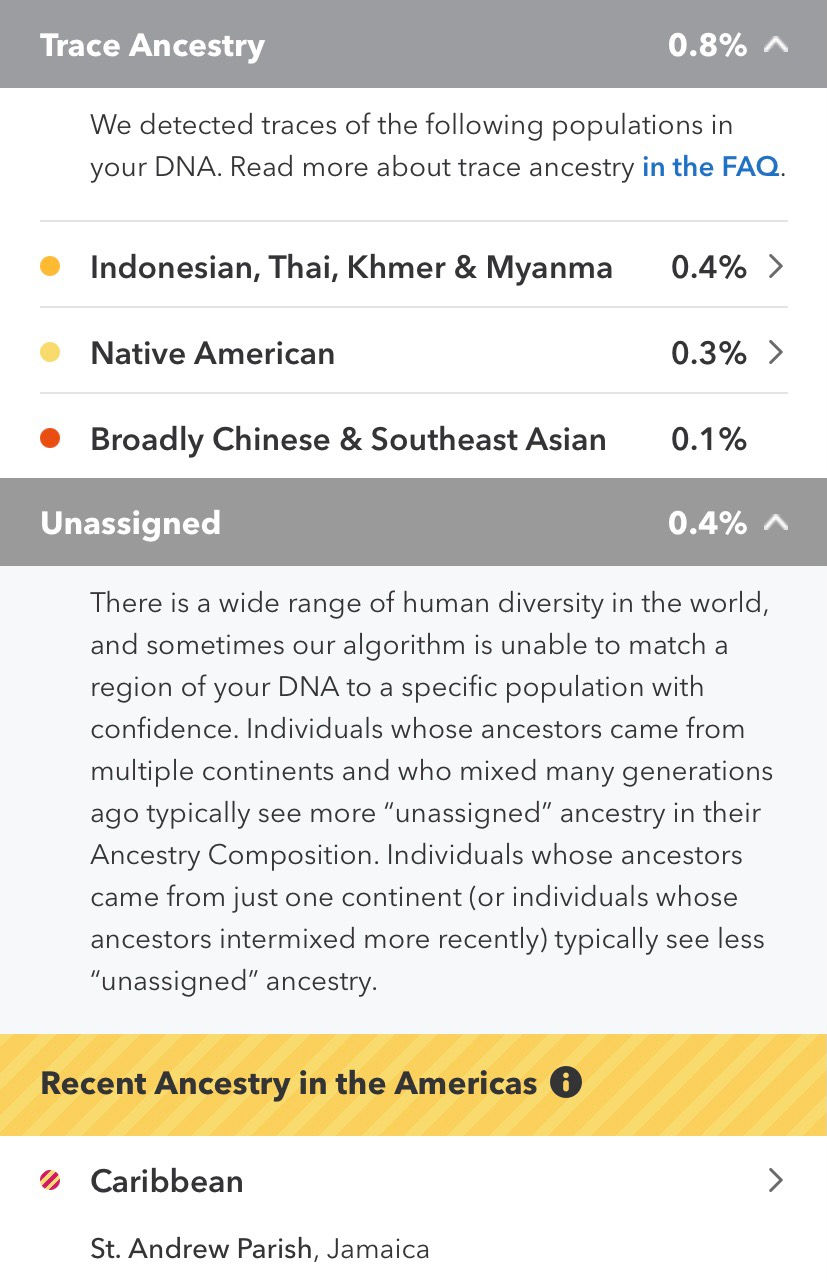
Task: Open Caribbean details arrow
Action: pos(775,1181)
